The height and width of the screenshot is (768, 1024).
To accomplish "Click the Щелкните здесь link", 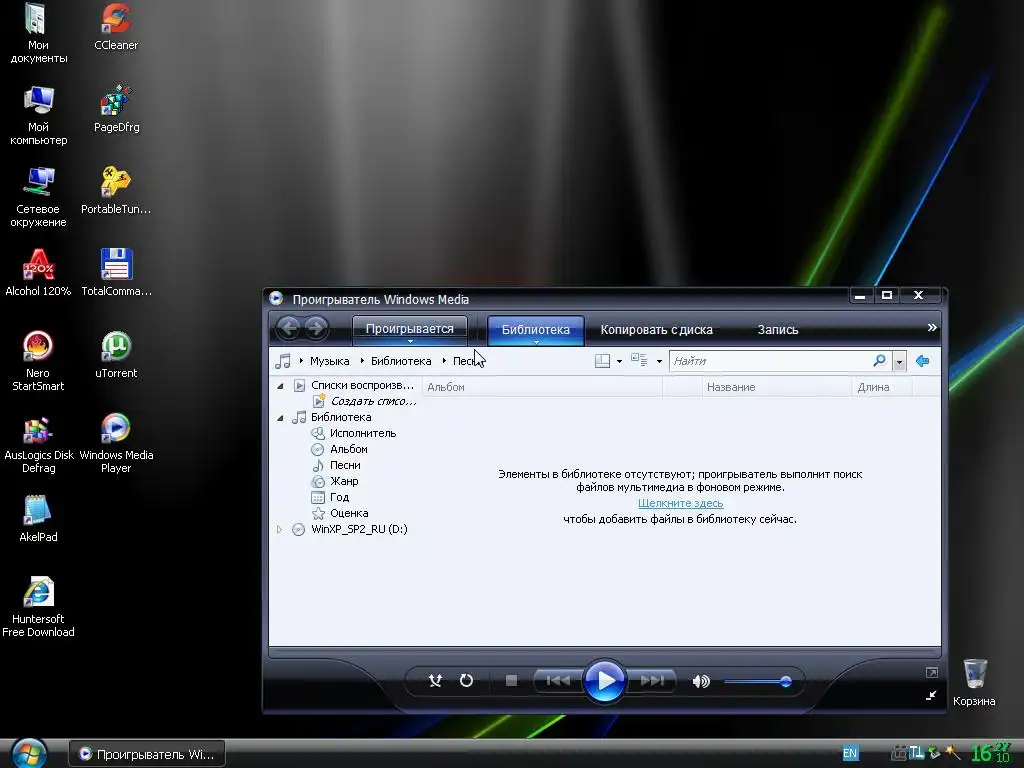I will [680, 504].
